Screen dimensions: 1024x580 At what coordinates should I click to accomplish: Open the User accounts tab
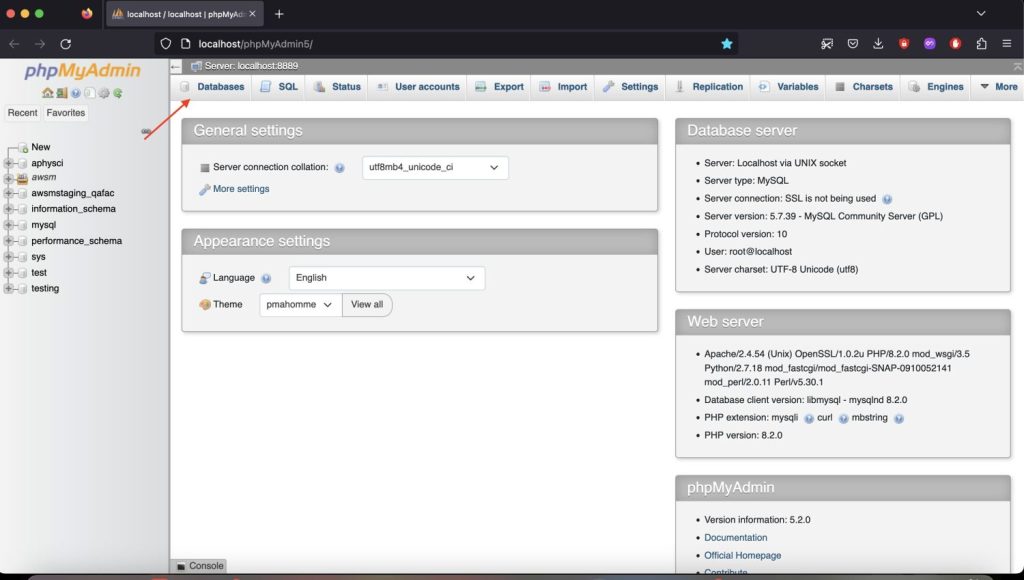418,87
